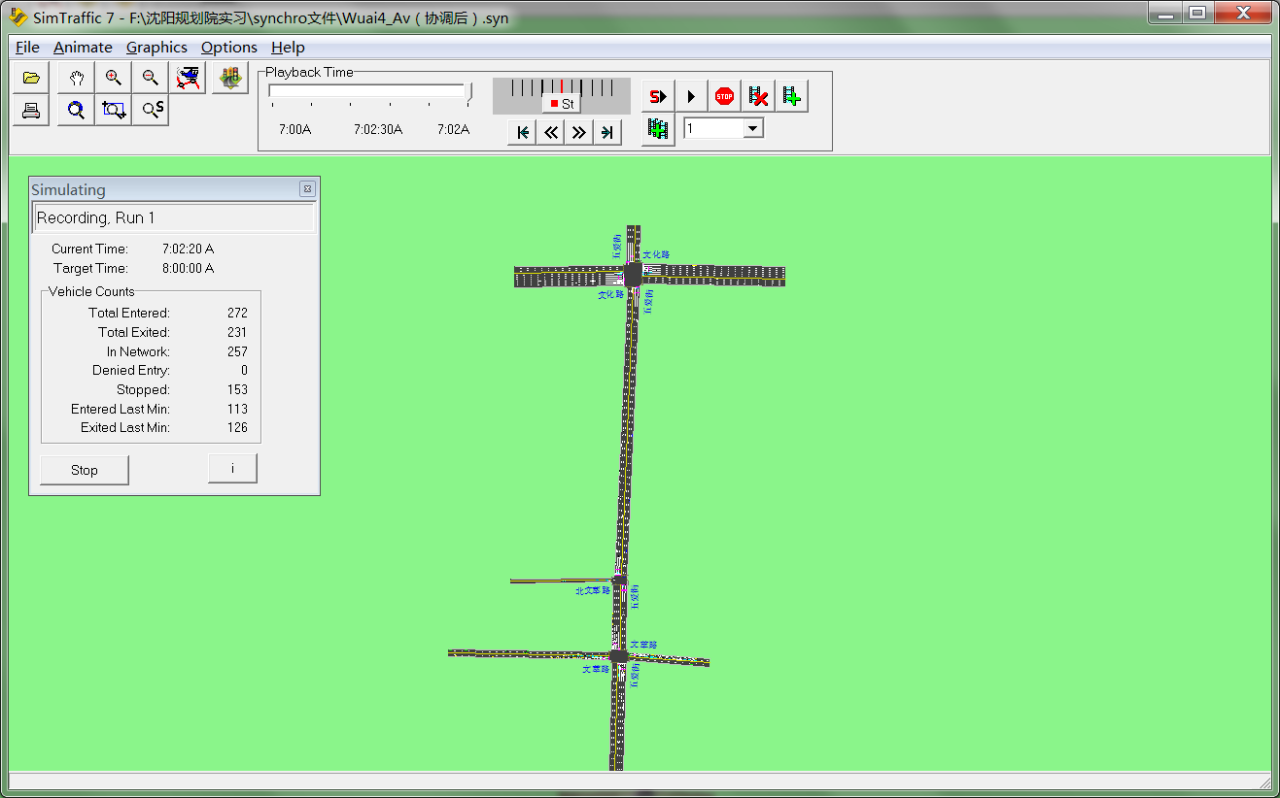This screenshot has width=1280, height=798.
Task: Click the fast forward double arrow button
Action: point(578,132)
